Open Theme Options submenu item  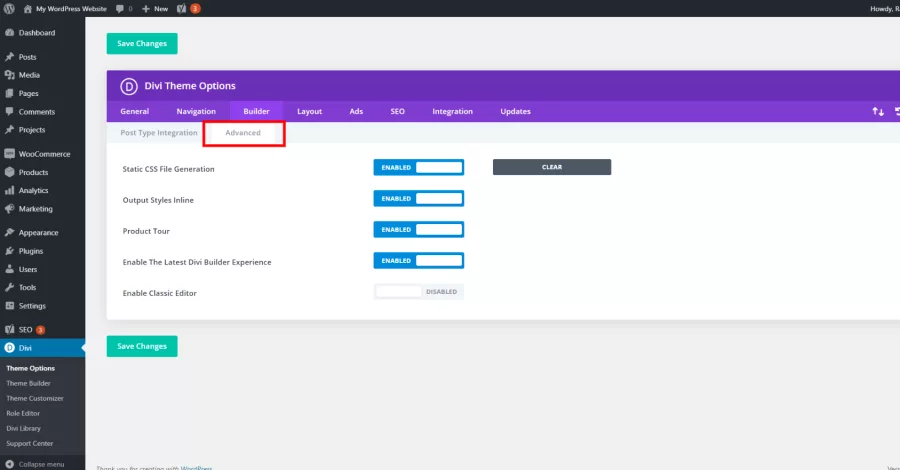[30, 368]
